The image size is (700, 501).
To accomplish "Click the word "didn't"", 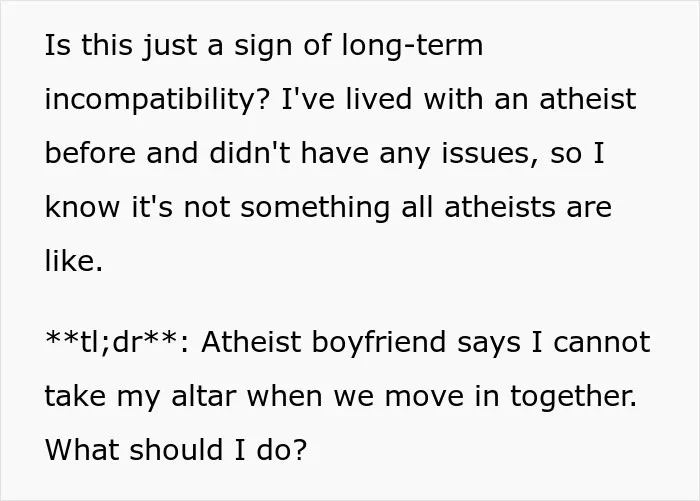I will point(250,152).
